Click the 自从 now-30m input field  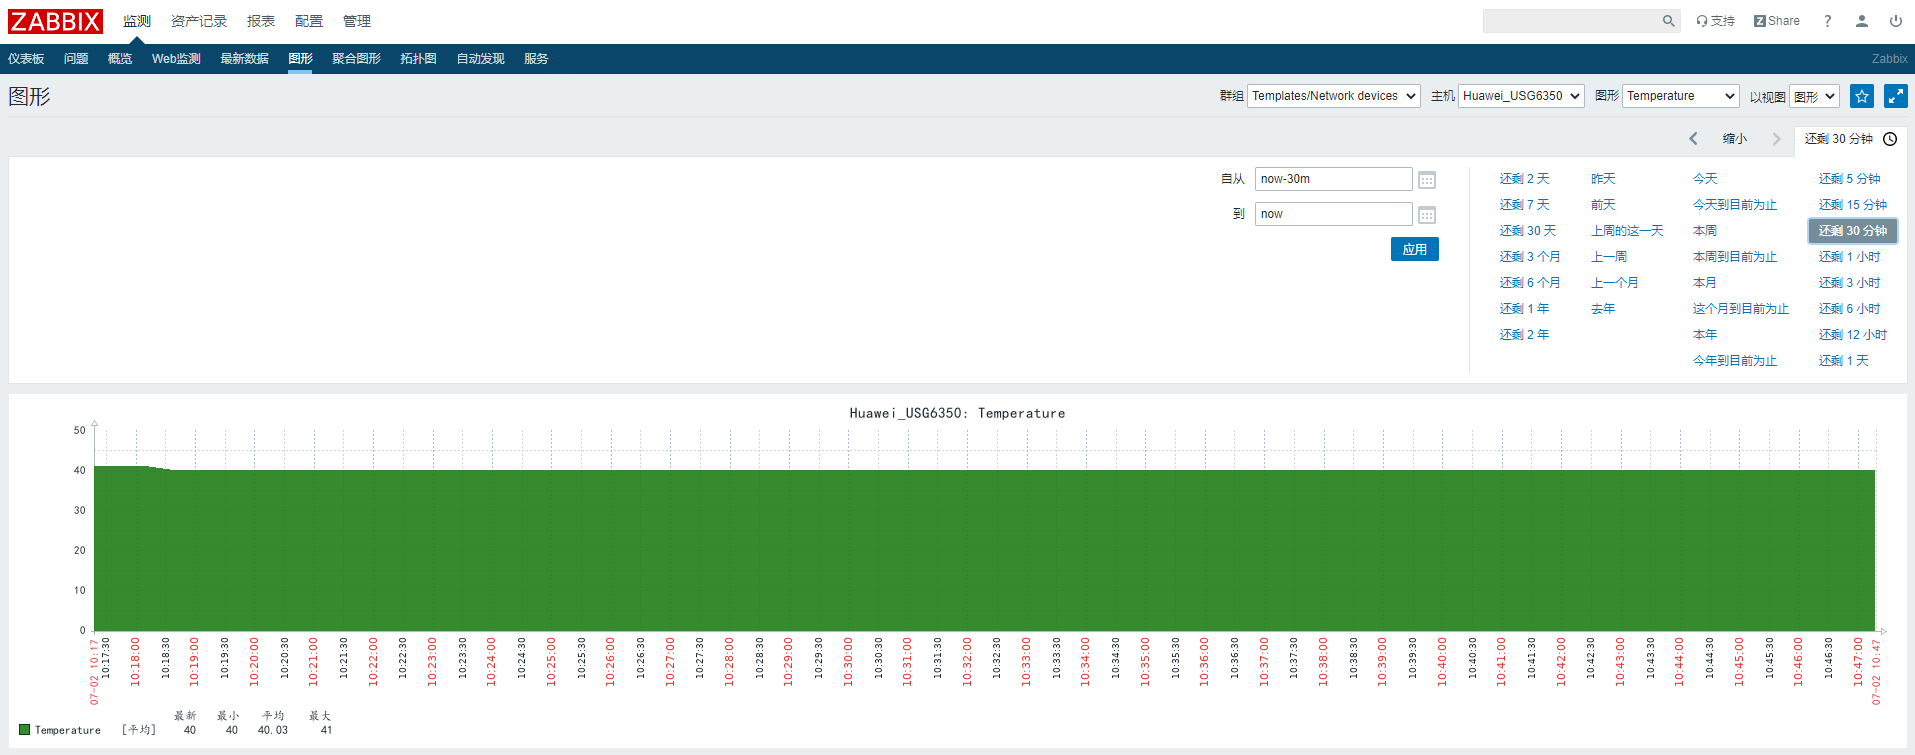point(1334,179)
